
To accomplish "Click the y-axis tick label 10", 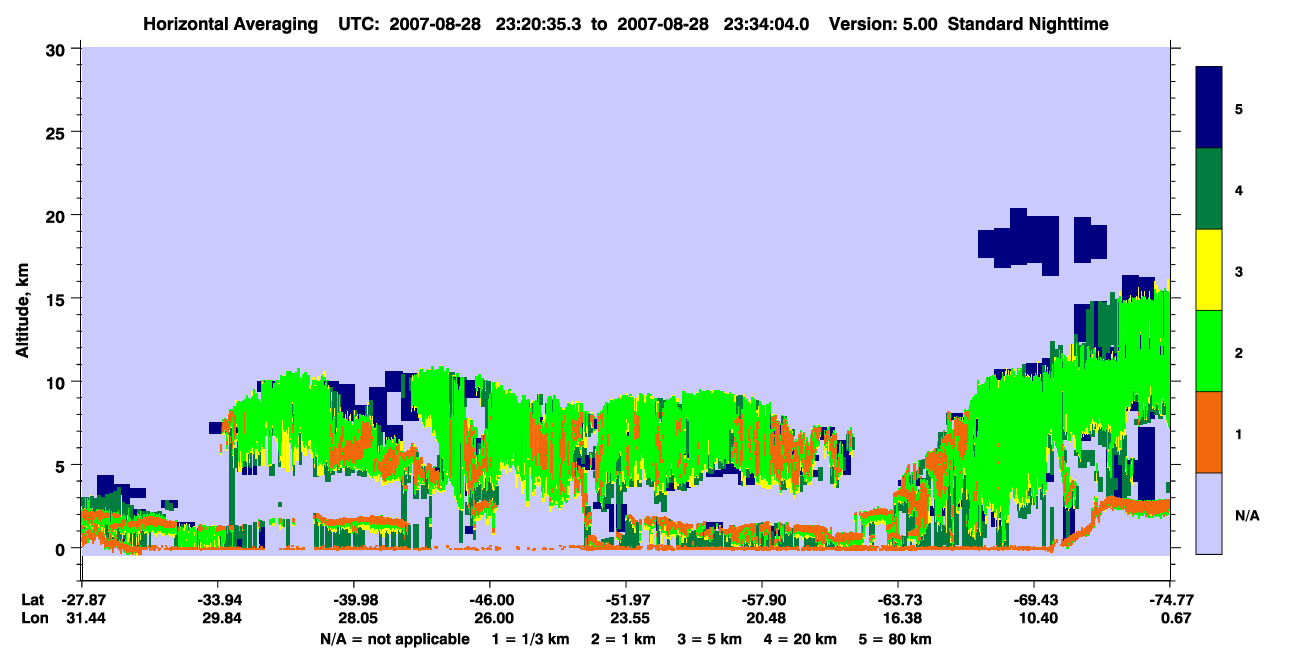I will (x=57, y=381).
